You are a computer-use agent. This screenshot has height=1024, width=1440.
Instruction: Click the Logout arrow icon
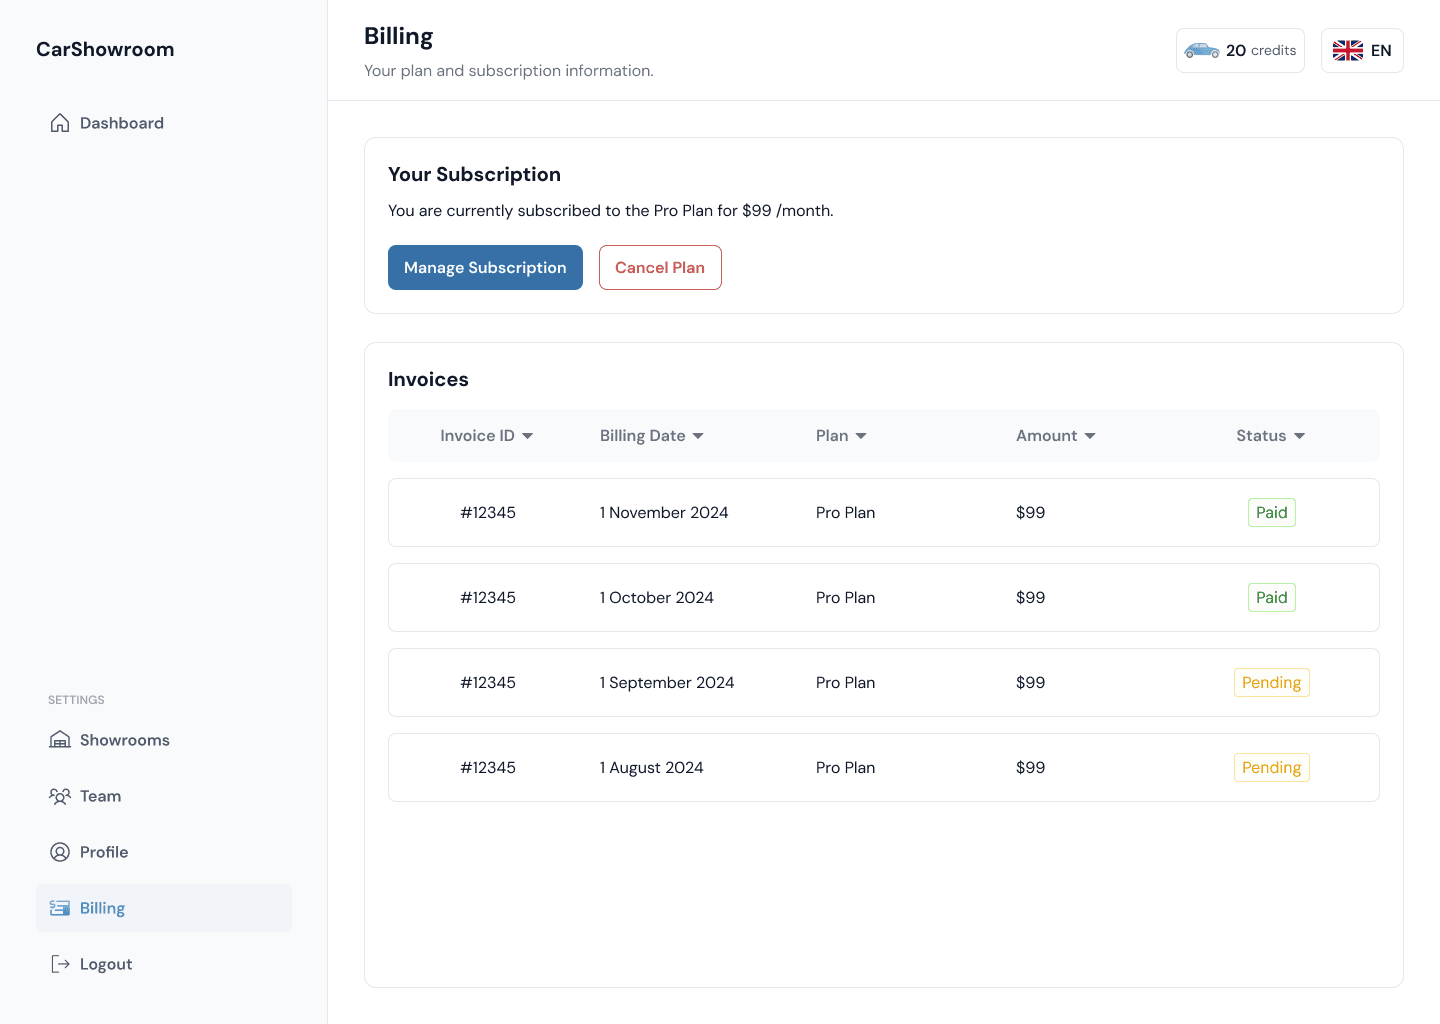[x=60, y=964]
